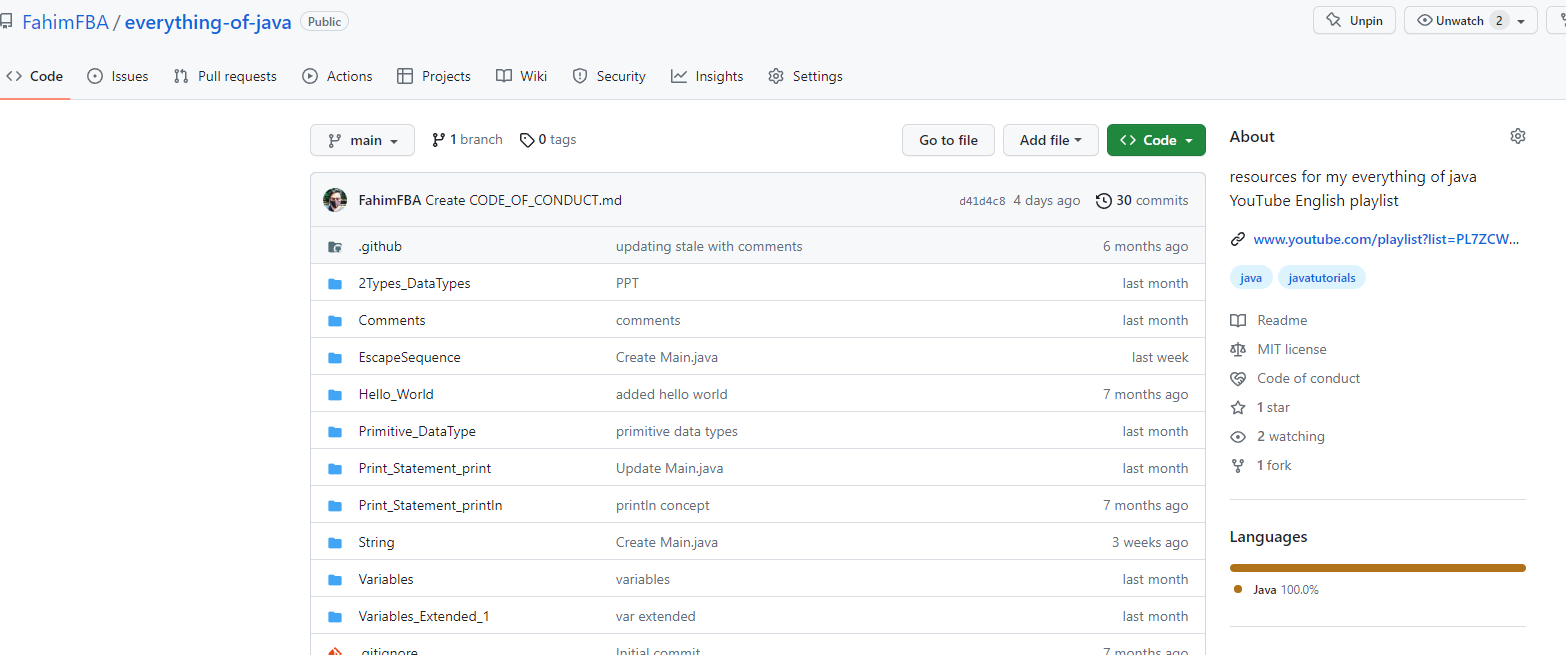Click the Comments folder icon
The width and height of the screenshot is (1566, 655).
(x=335, y=320)
